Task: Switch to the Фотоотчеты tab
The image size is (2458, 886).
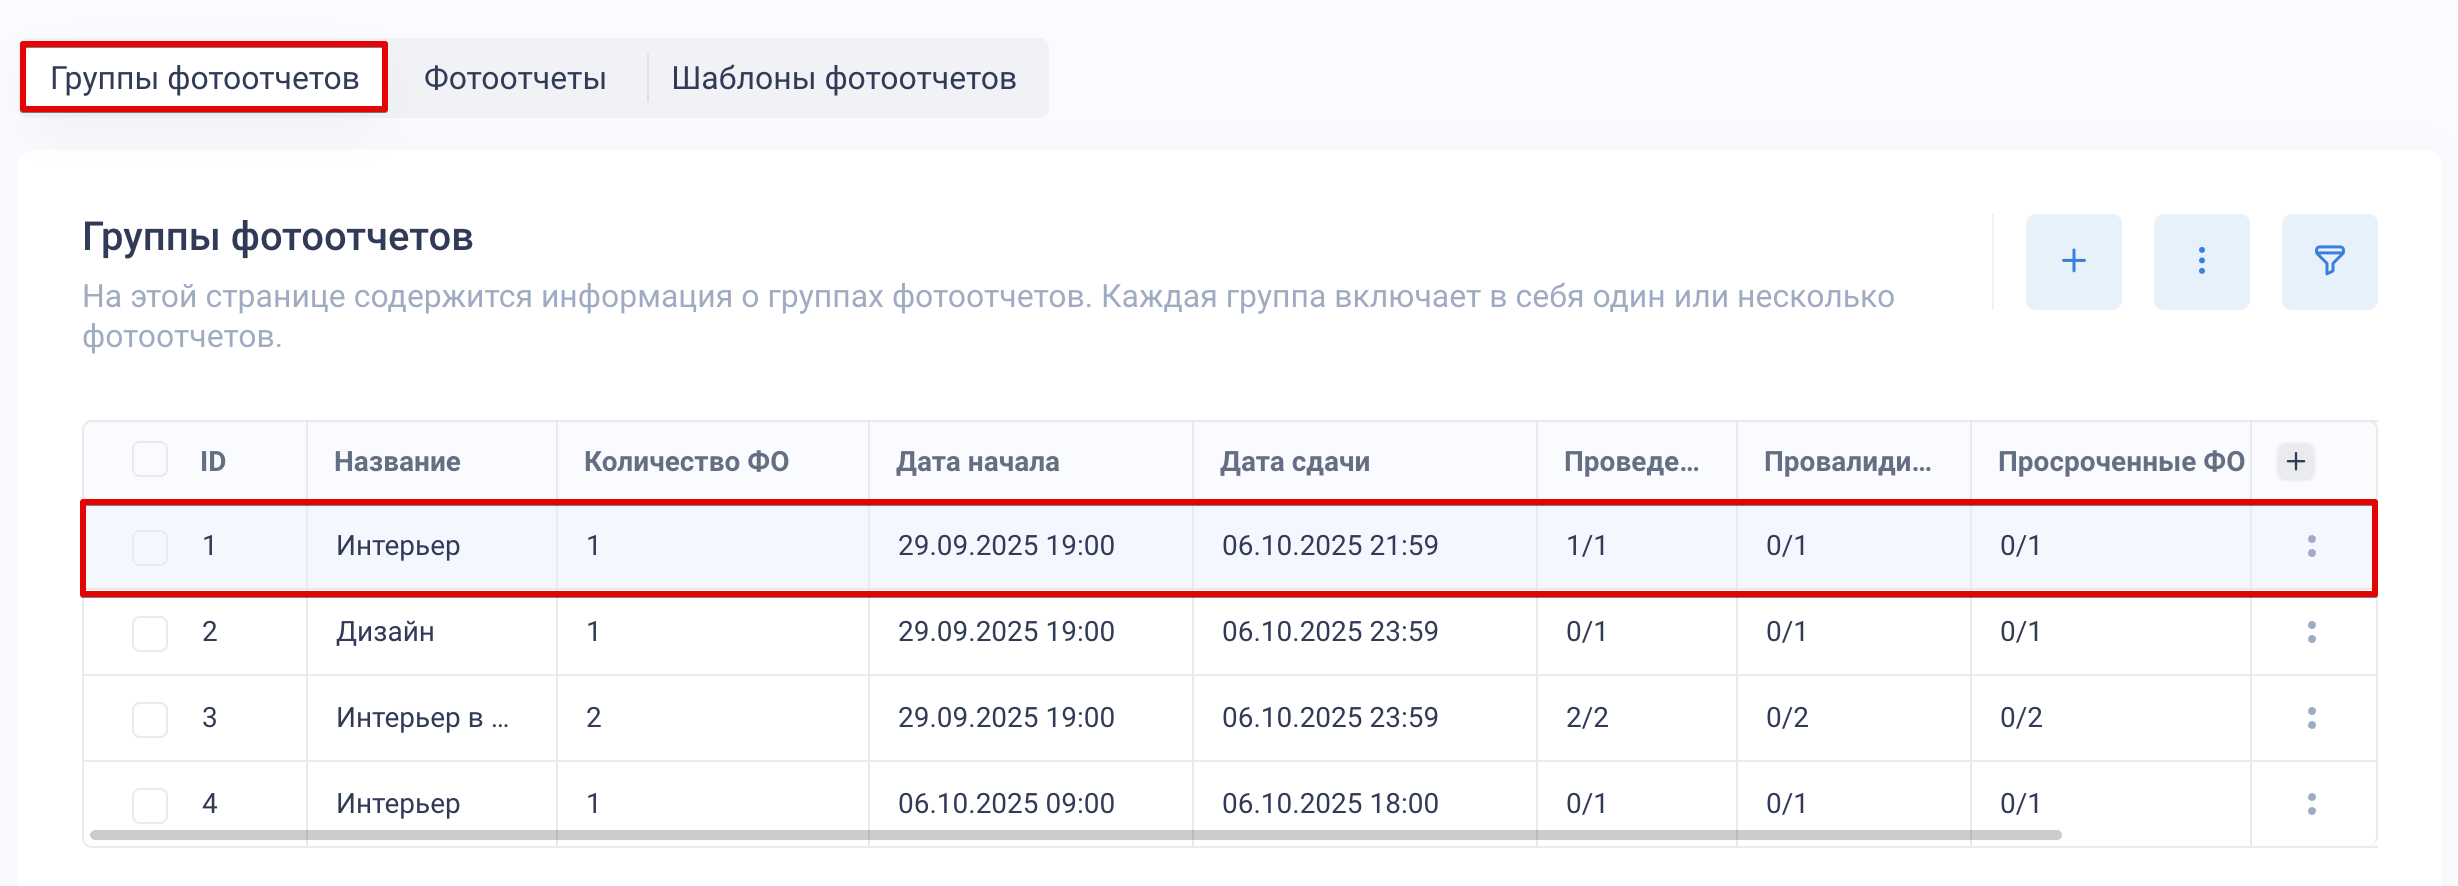Action: [x=515, y=78]
